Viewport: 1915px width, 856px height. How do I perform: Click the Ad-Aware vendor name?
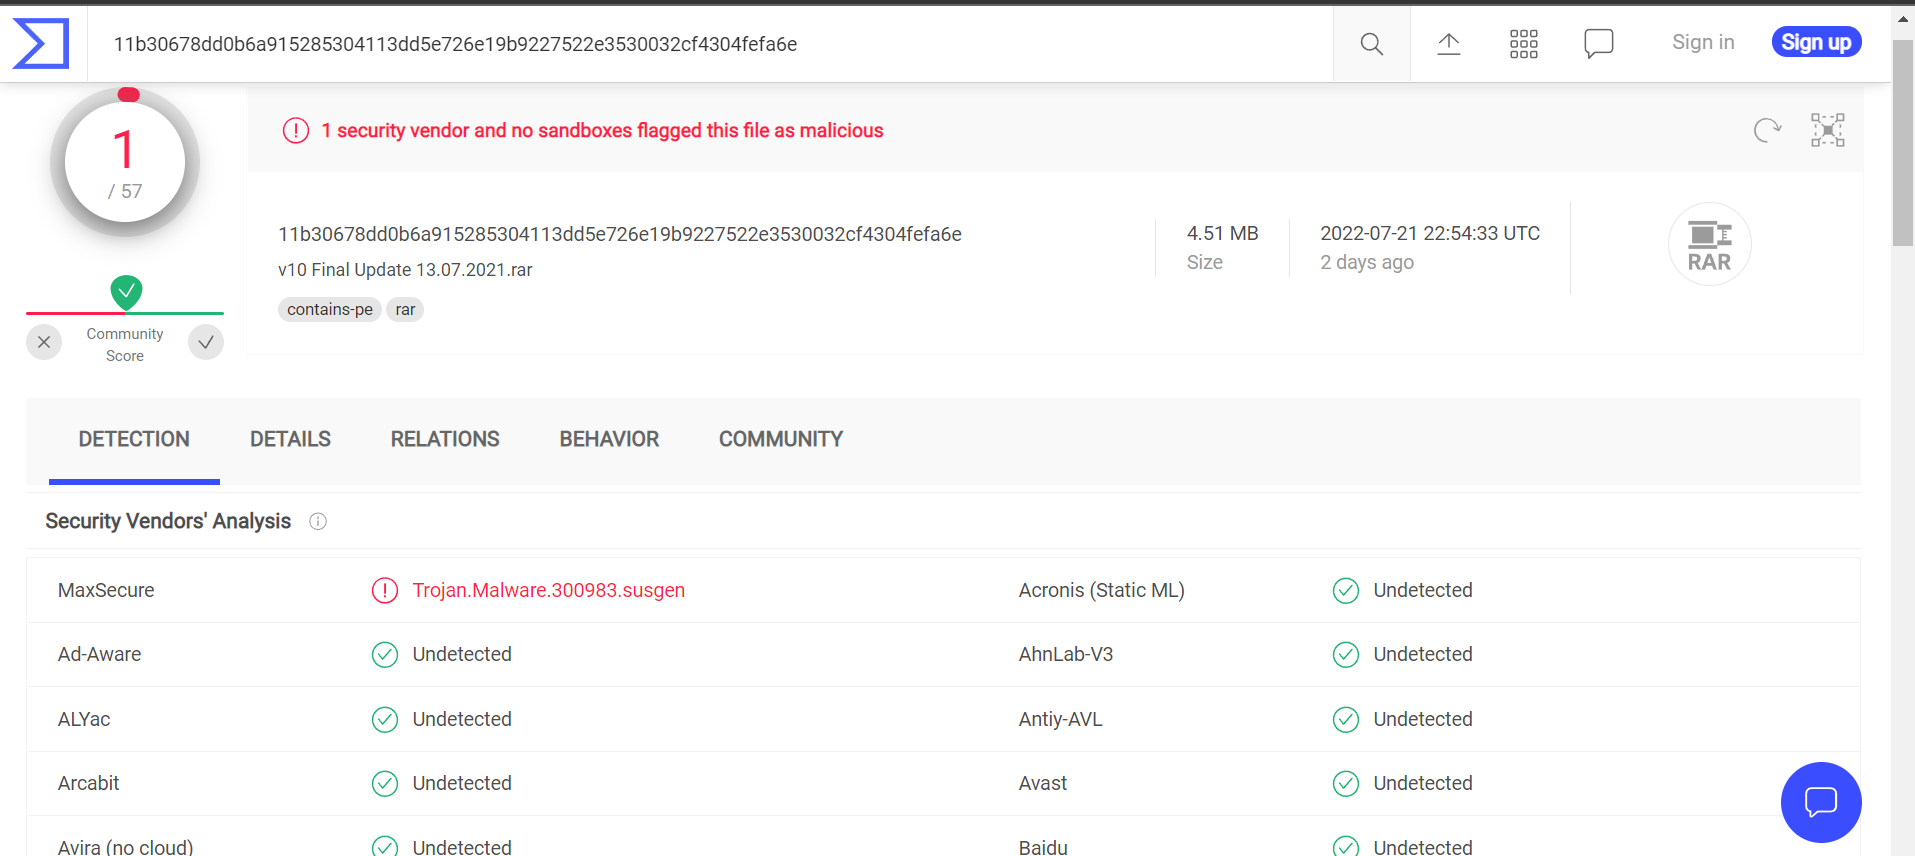pyautogui.click(x=99, y=655)
